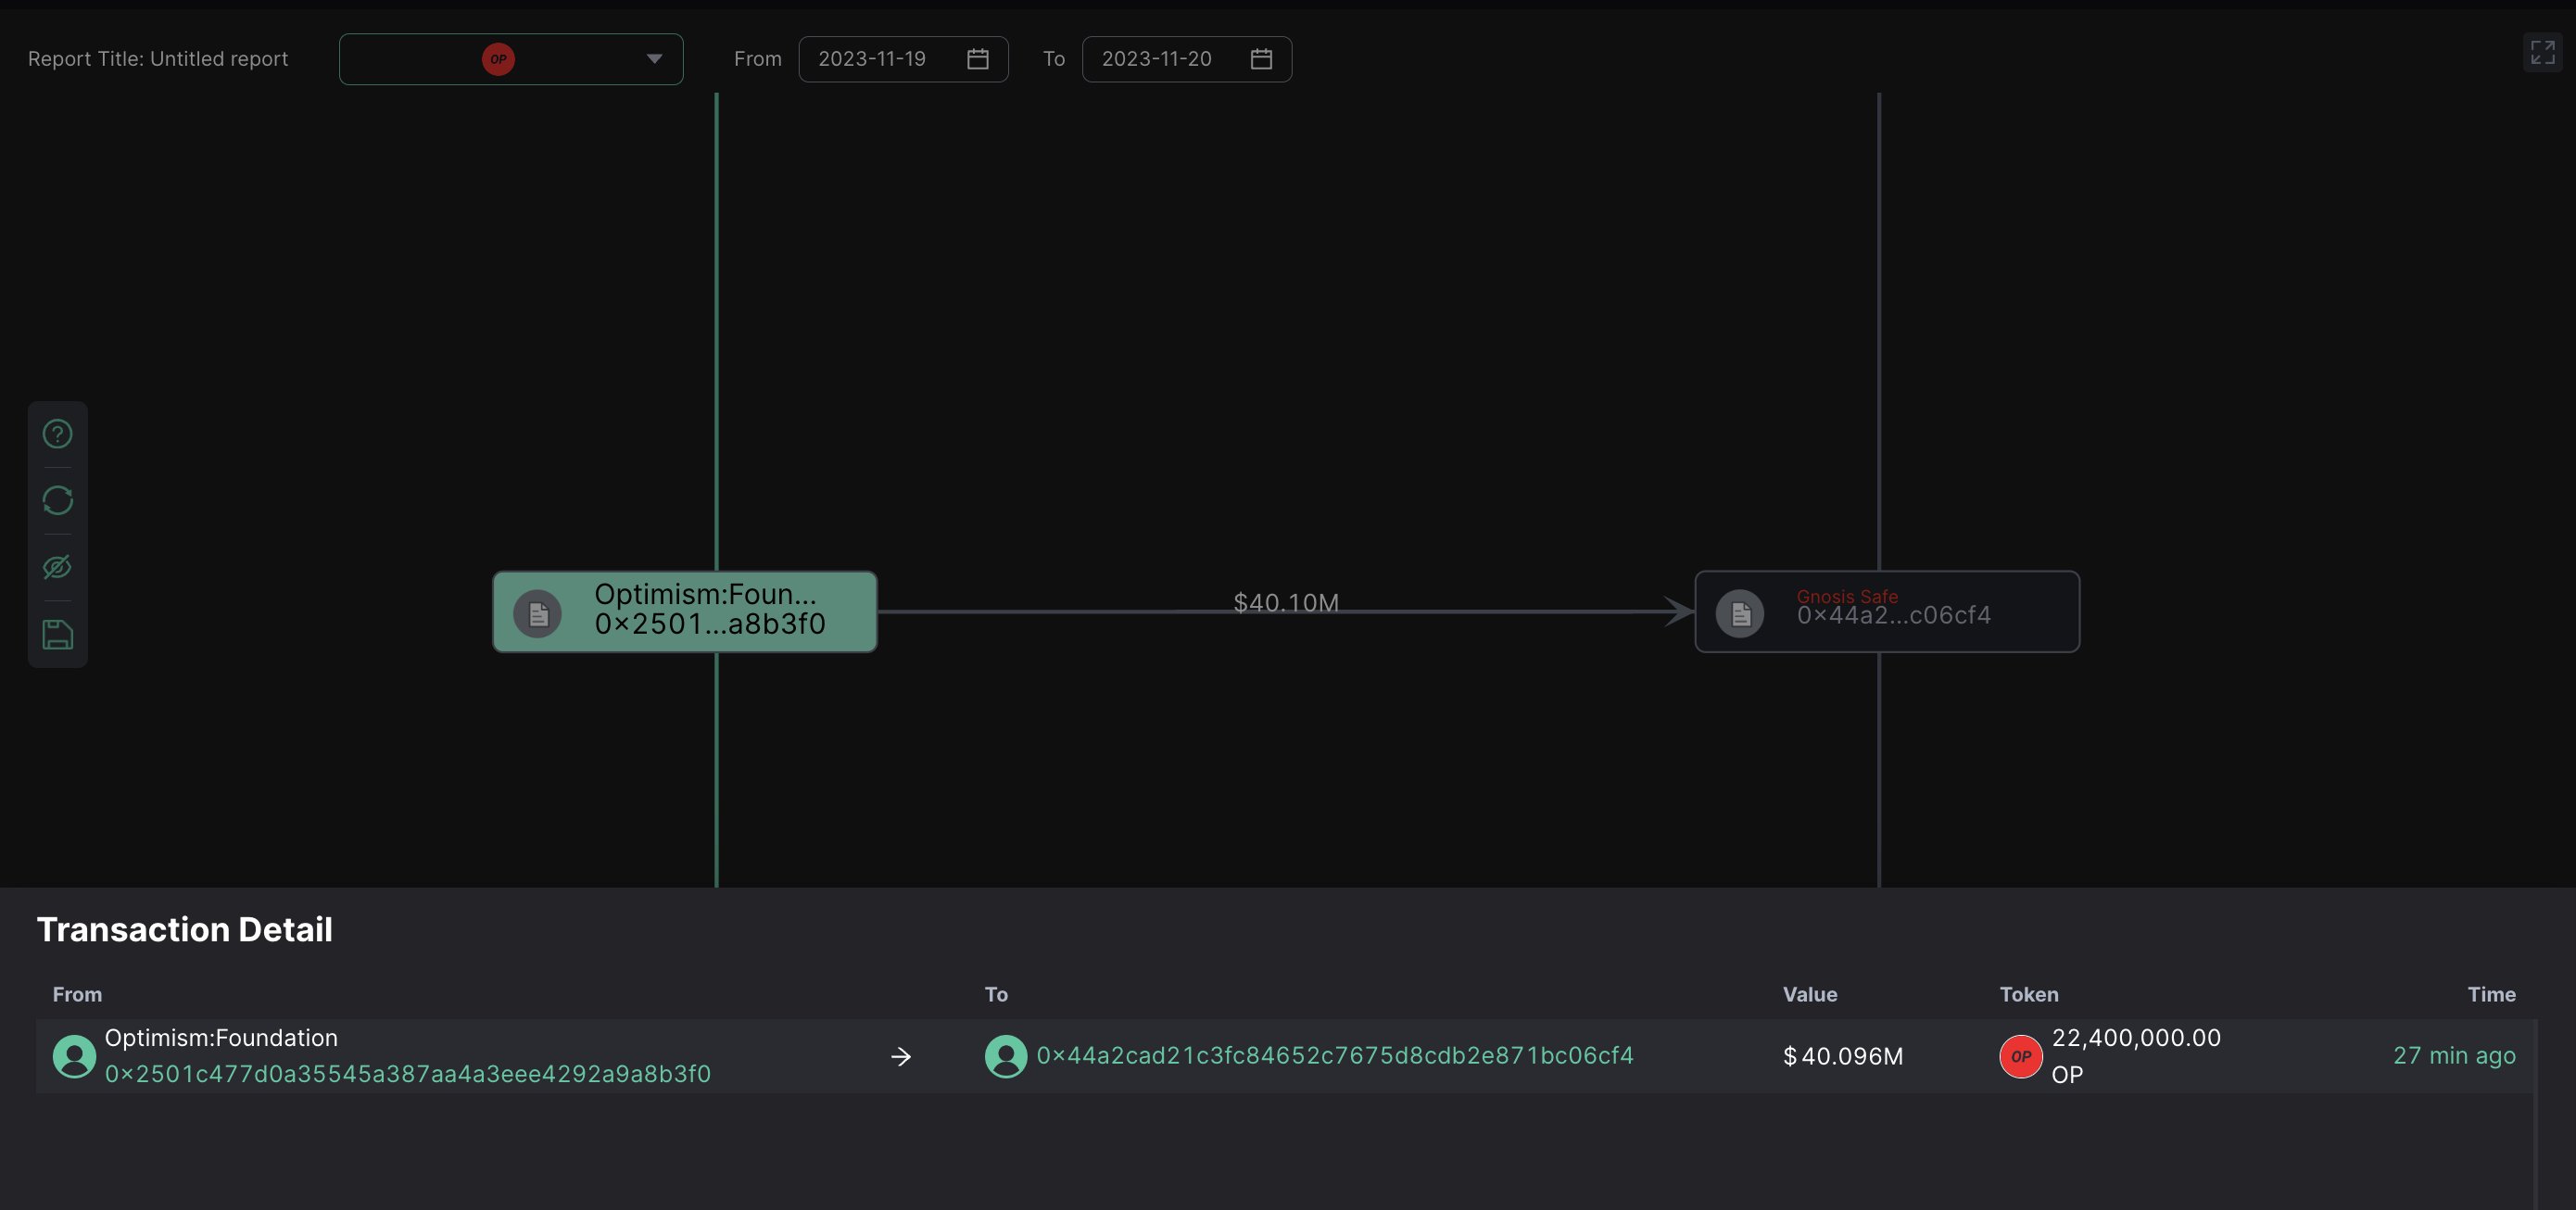Save the report with the disk icon
Screen dimensions: 2576x1210
pyautogui.click(x=57, y=634)
